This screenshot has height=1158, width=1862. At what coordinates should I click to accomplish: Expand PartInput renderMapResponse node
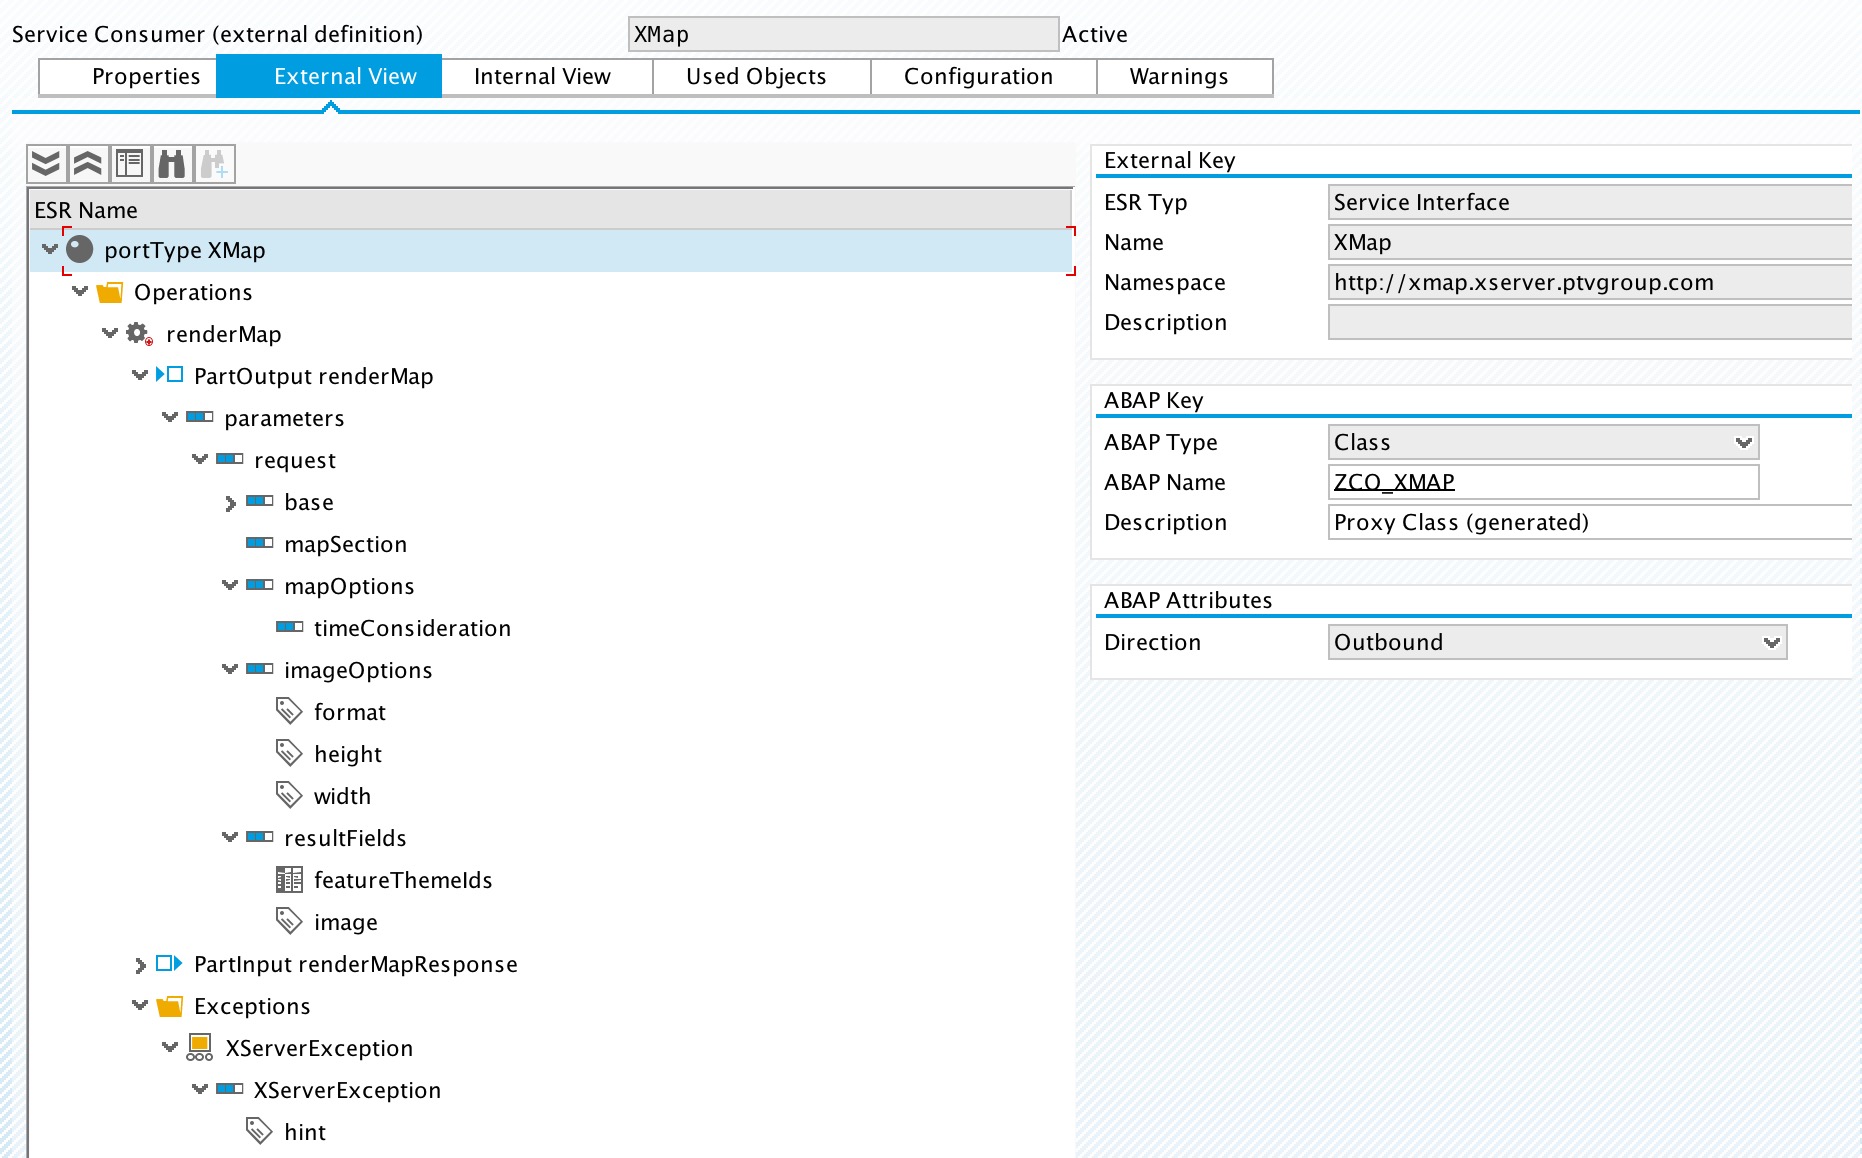(140, 965)
